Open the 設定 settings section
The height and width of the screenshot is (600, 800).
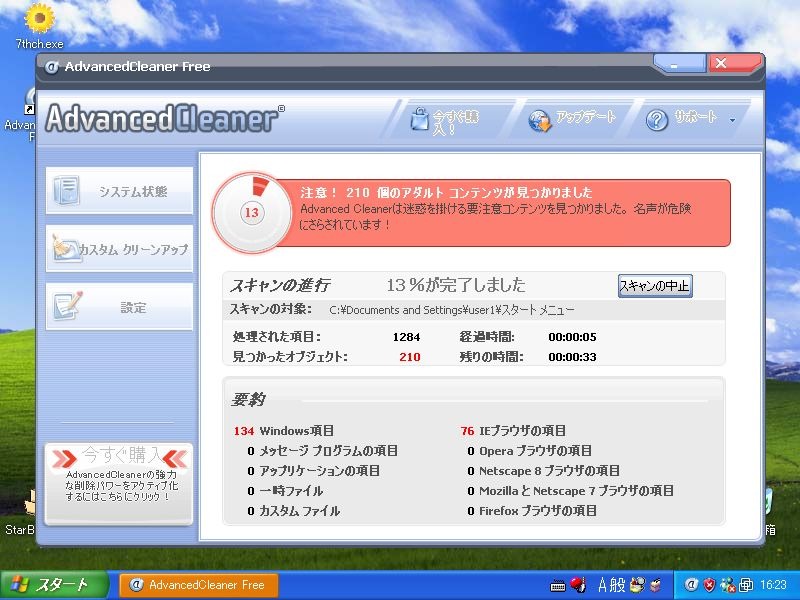pyautogui.click(x=119, y=307)
